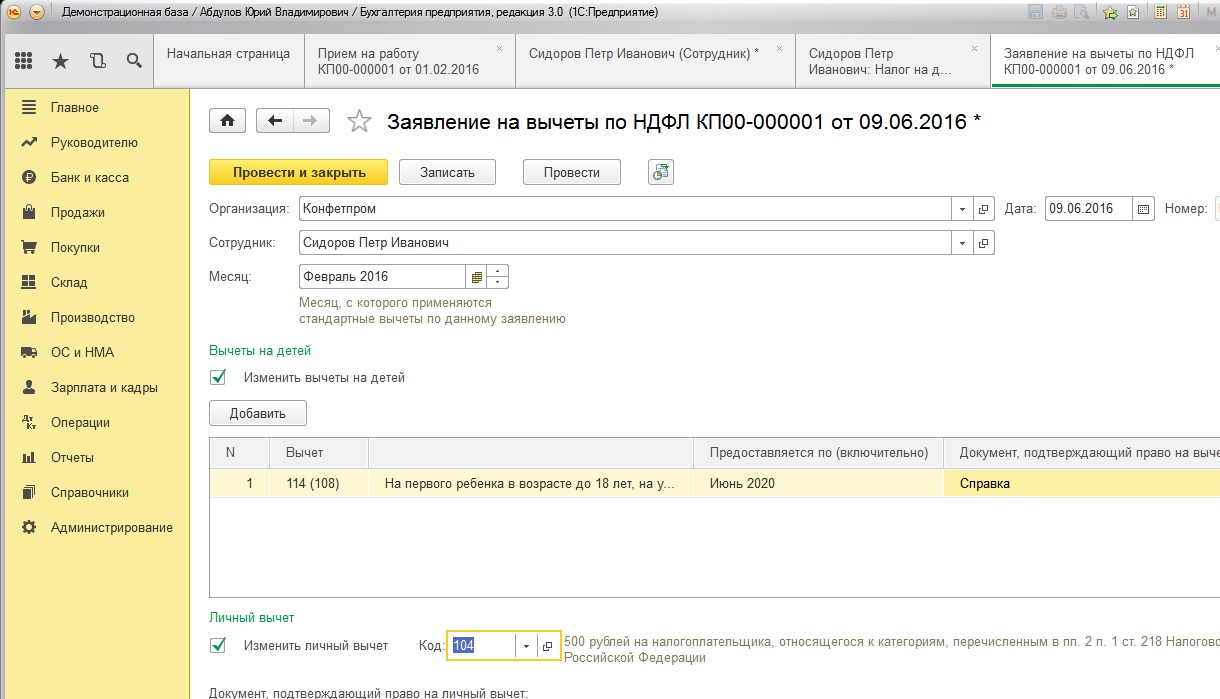Screen dimensions: 1220x699
Task: Open the Код 104 field open-form icon
Action: pyautogui.click(x=548, y=646)
